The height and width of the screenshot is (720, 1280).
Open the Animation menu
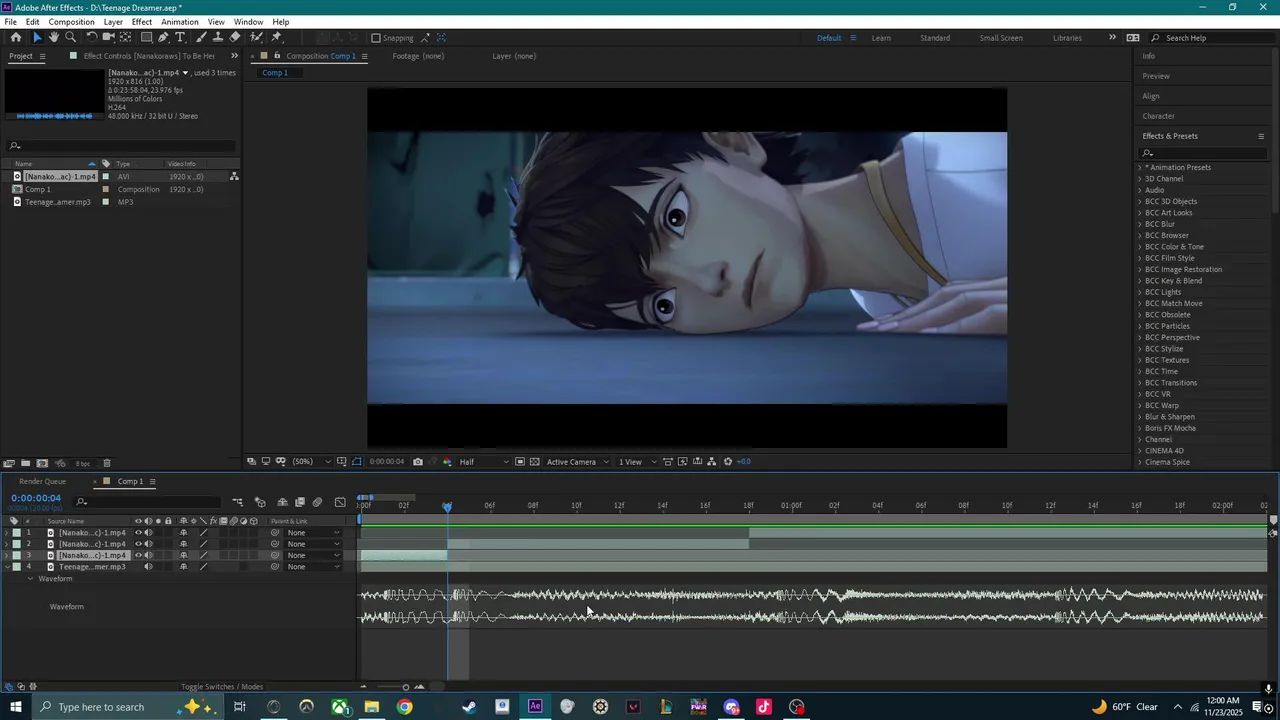[180, 22]
